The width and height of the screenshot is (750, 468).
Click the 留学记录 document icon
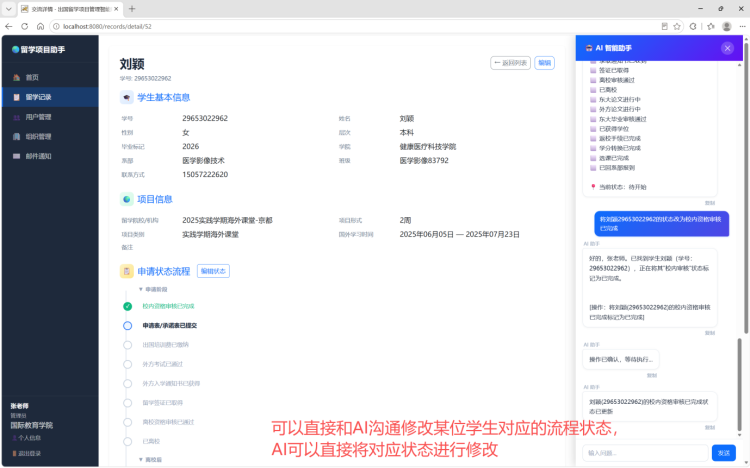click(x=16, y=97)
